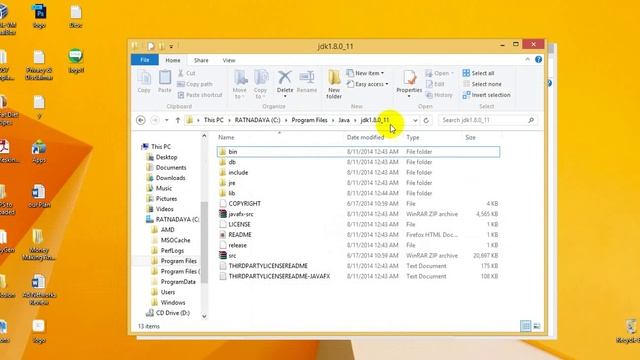Click Invert selection

point(487,95)
